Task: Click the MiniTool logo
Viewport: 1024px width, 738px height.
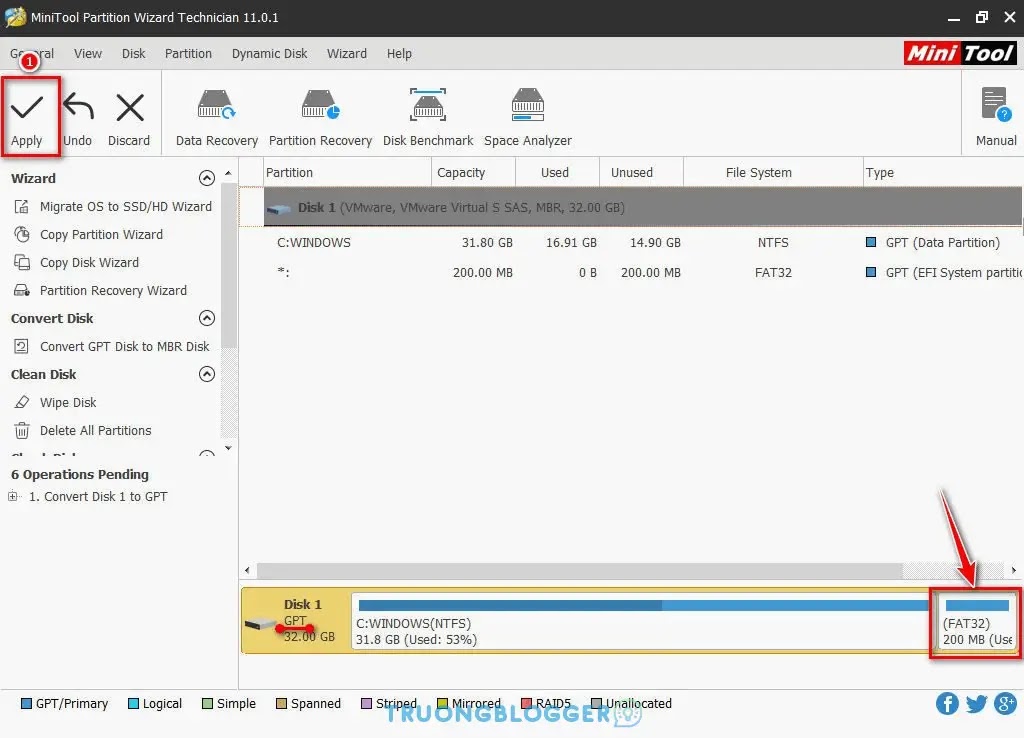Action: coord(960,53)
